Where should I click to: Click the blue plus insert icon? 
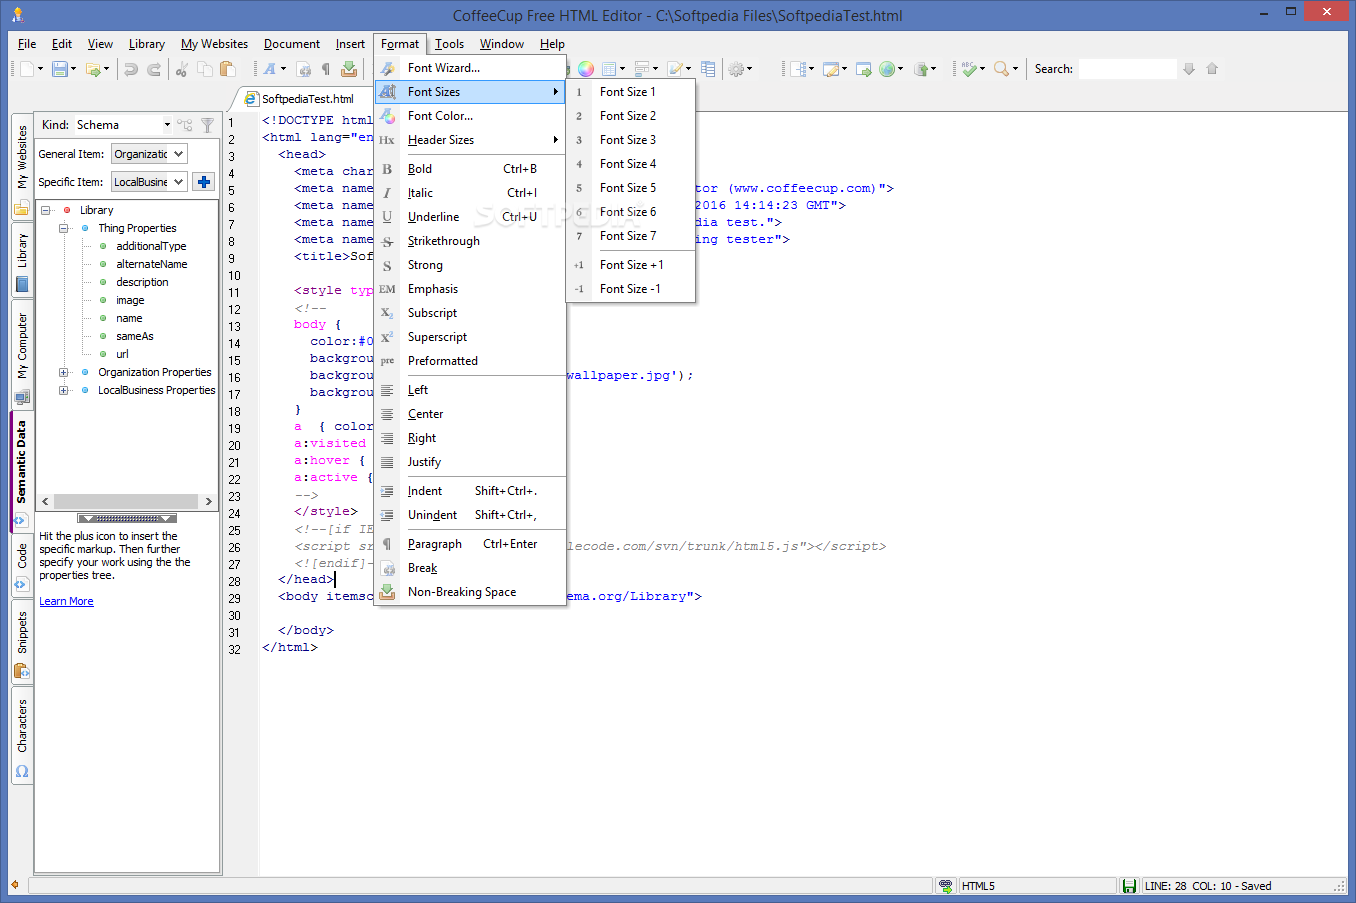(204, 182)
